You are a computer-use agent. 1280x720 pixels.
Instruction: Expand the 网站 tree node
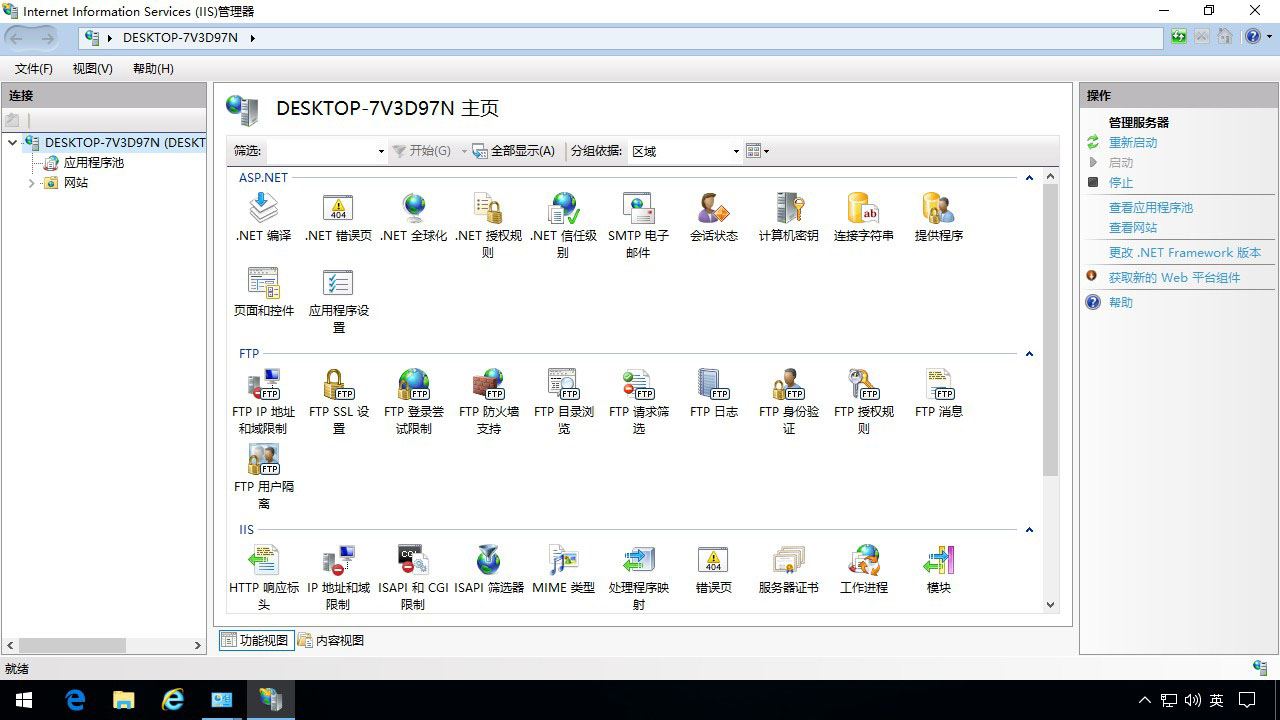31,183
